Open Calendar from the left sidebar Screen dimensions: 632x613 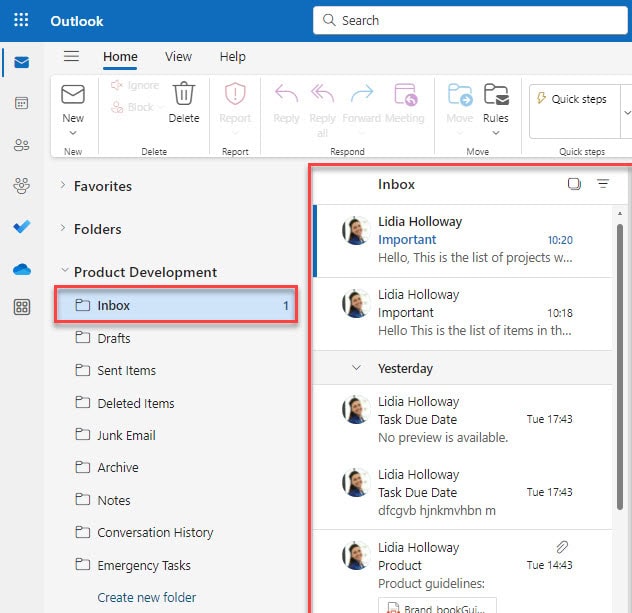(x=21, y=103)
